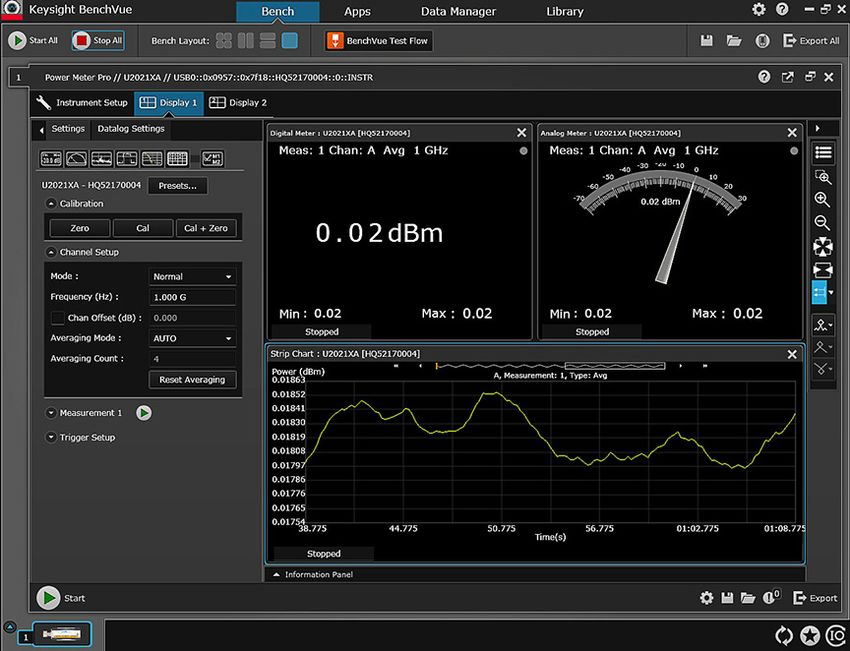Choose the two-column bench layout

point(246,41)
